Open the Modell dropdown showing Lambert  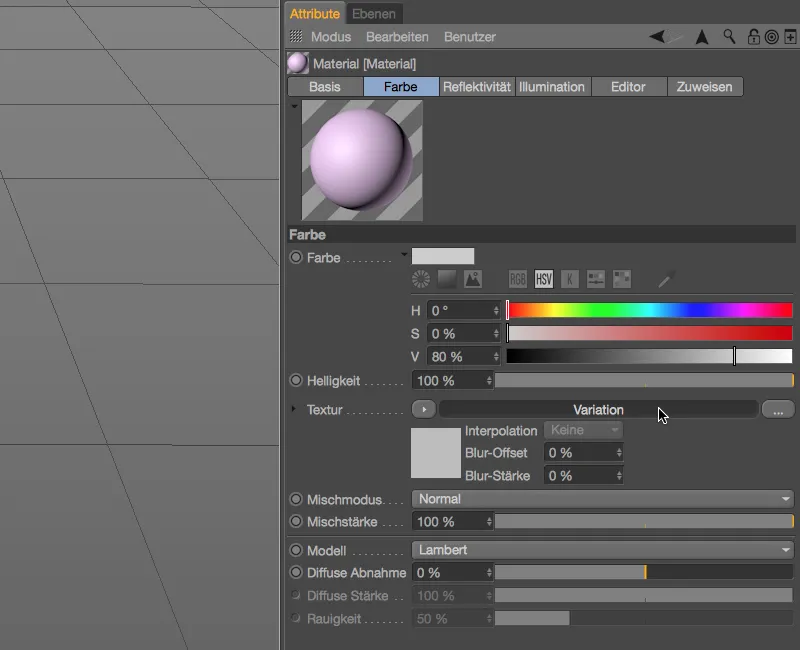602,550
